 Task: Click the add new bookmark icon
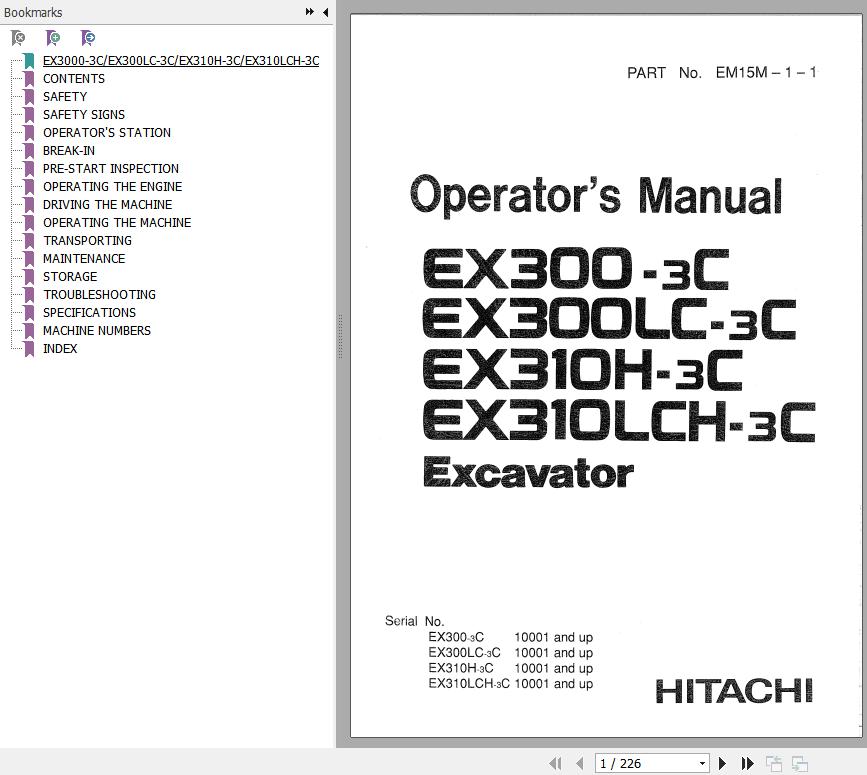(53, 38)
